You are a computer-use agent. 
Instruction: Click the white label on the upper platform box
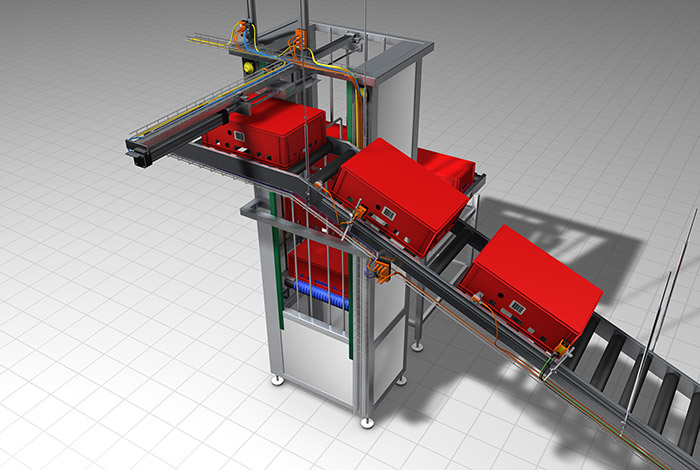(239, 136)
